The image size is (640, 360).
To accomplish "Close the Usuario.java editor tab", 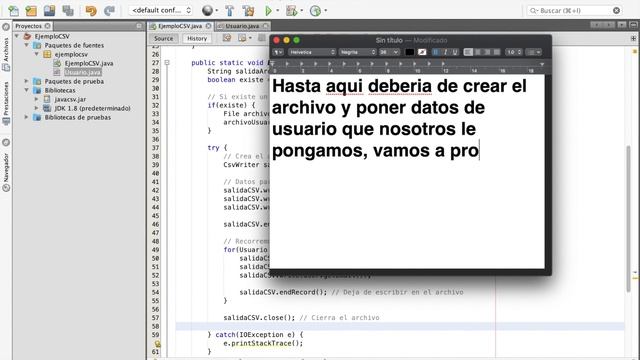I will (266, 26).
